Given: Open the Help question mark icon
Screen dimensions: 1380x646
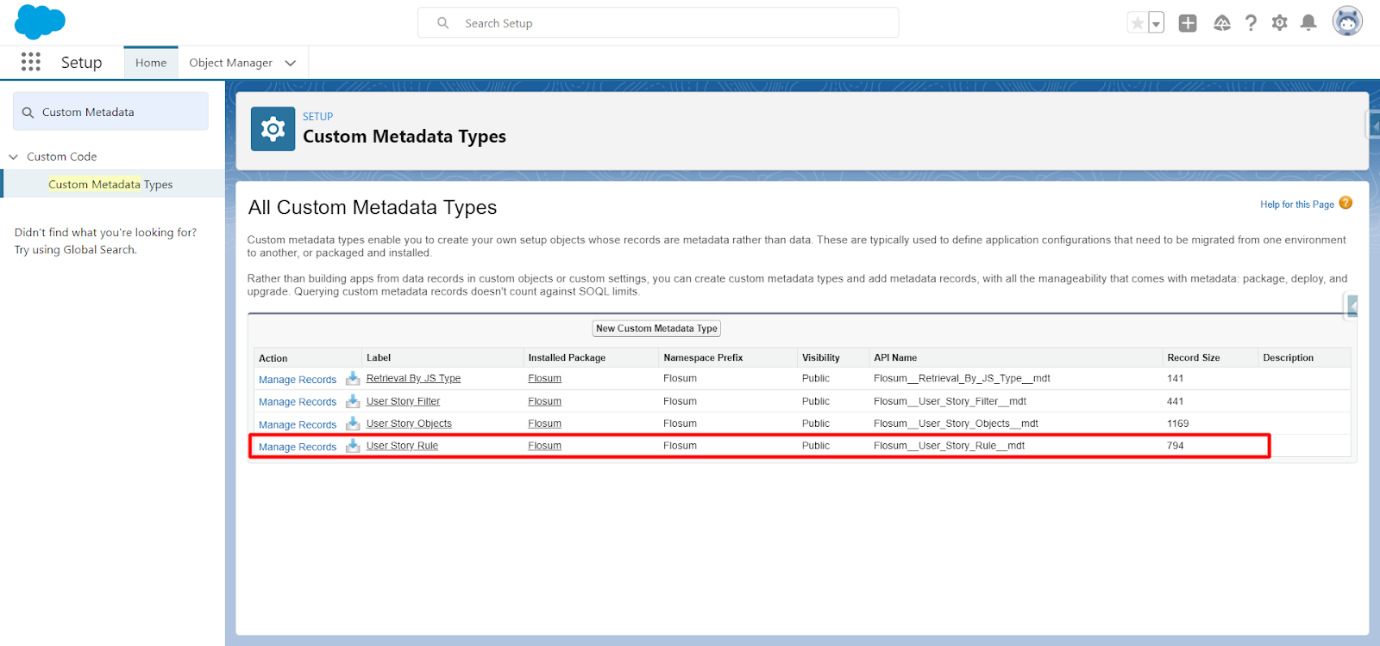Looking at the screenshot, I should click(x=1250, y=23).
